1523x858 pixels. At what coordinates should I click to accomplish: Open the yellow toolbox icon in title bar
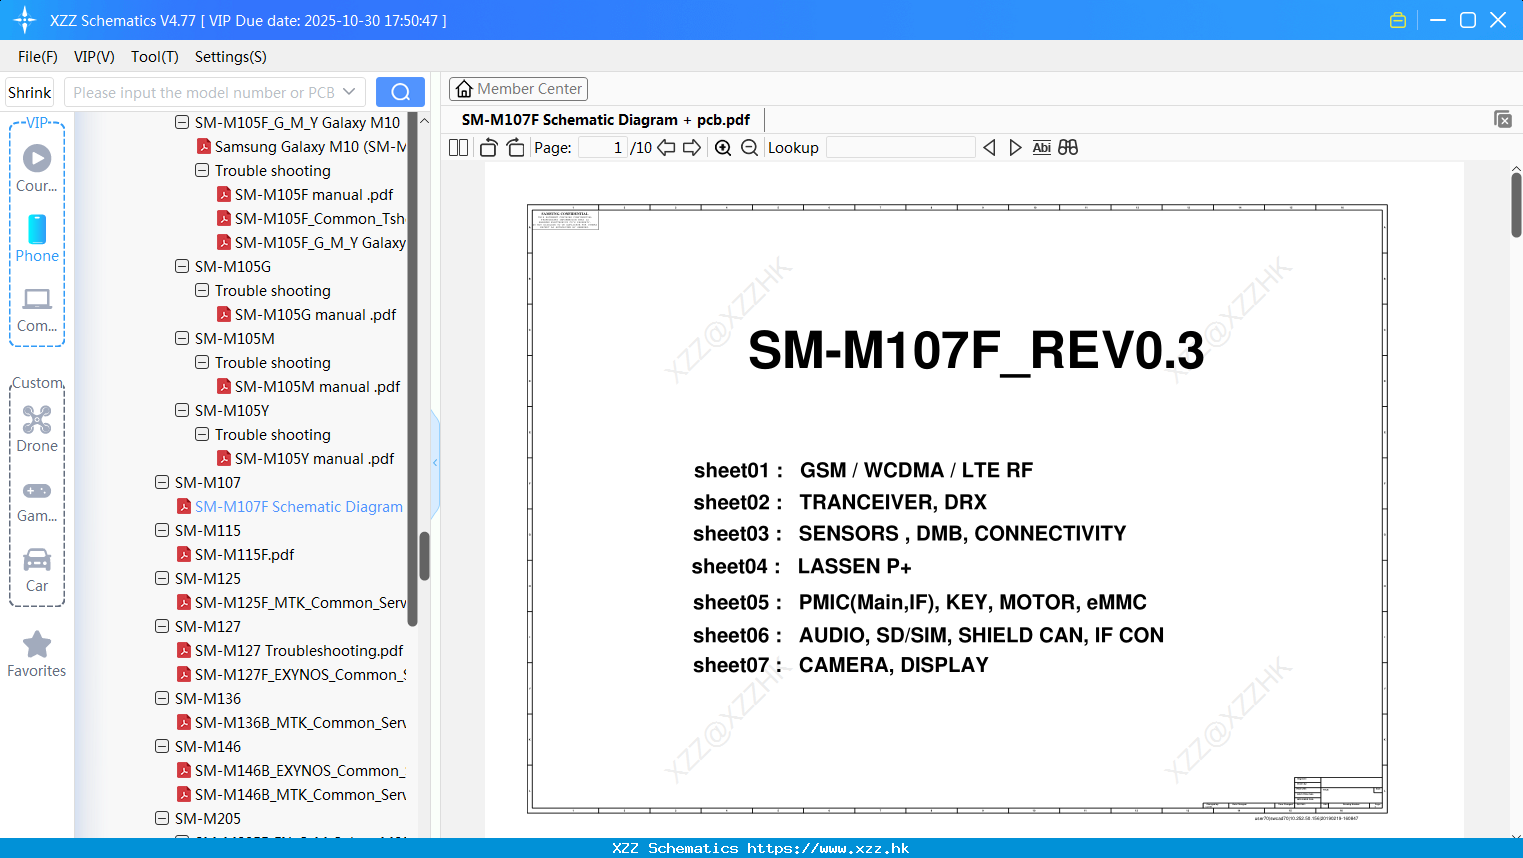[1398, 20]
